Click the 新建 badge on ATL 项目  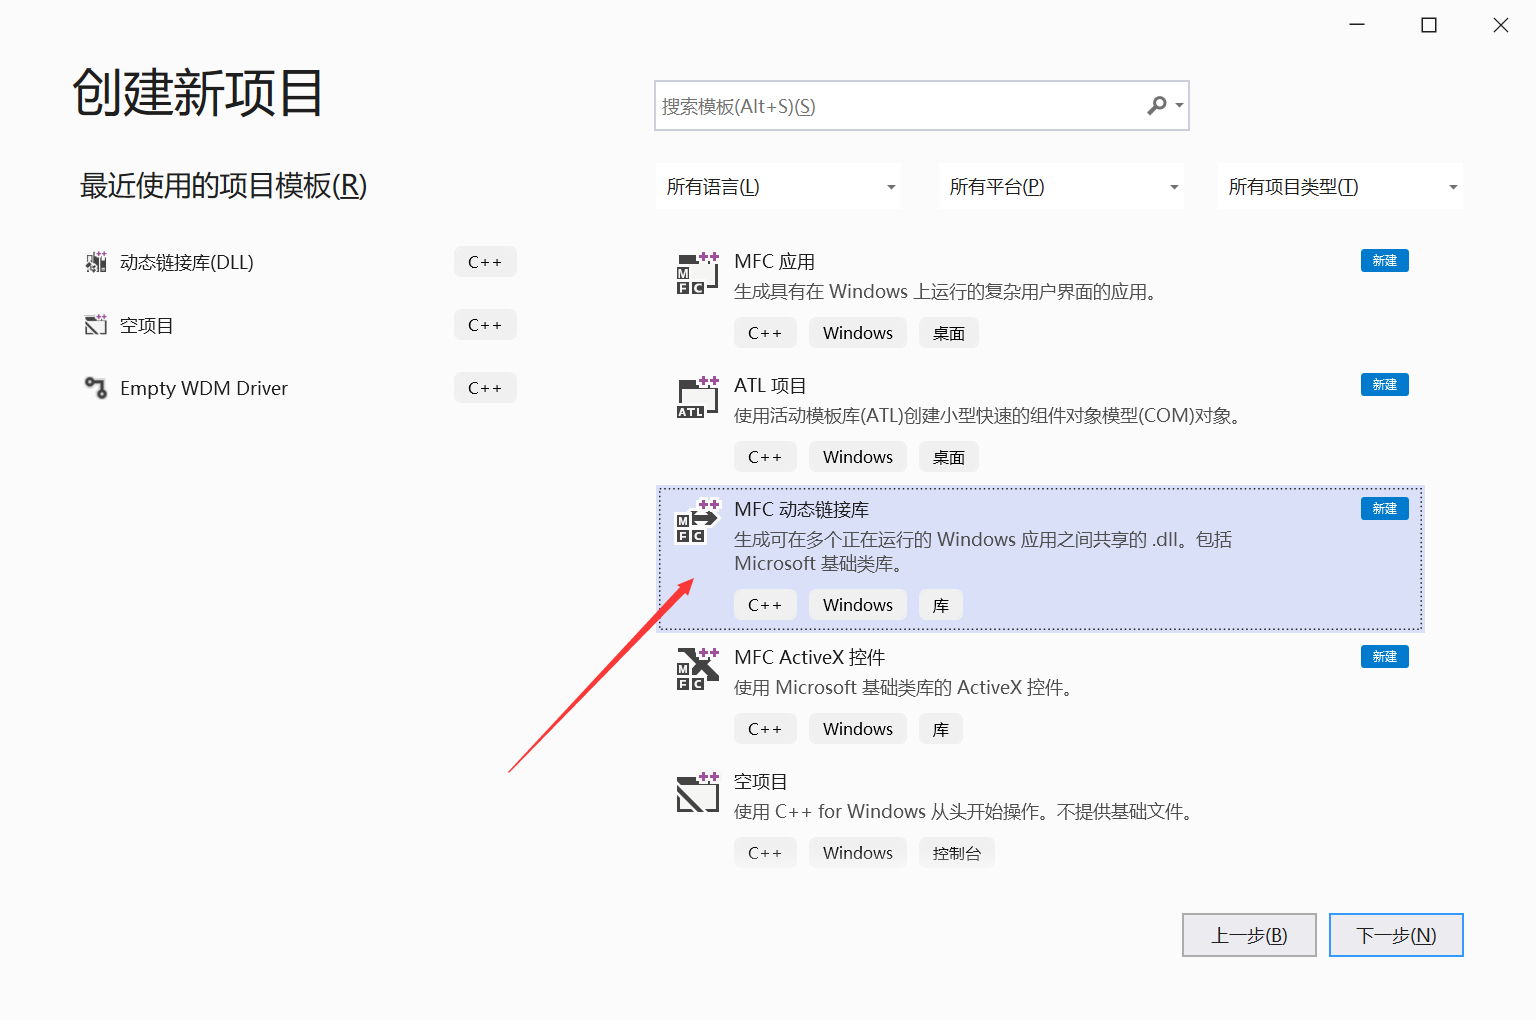coord(1385,385)
